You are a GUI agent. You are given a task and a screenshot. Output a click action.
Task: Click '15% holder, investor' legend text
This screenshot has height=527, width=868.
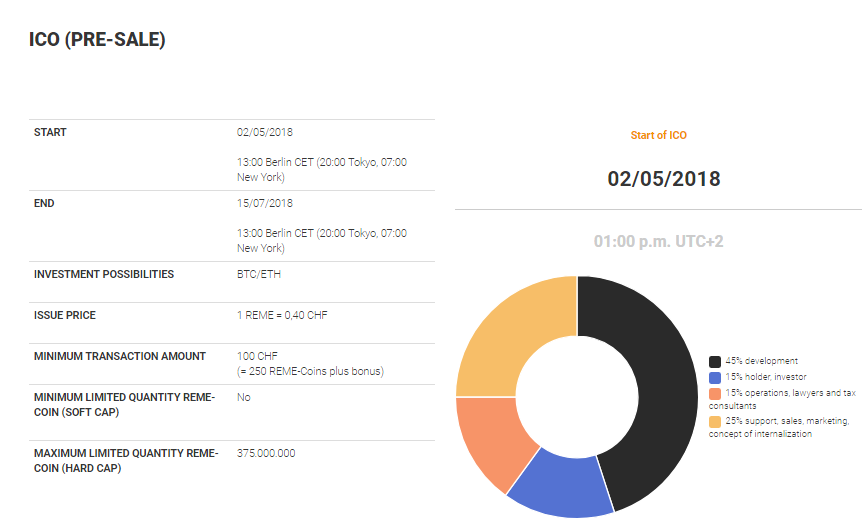click(766, 377)
